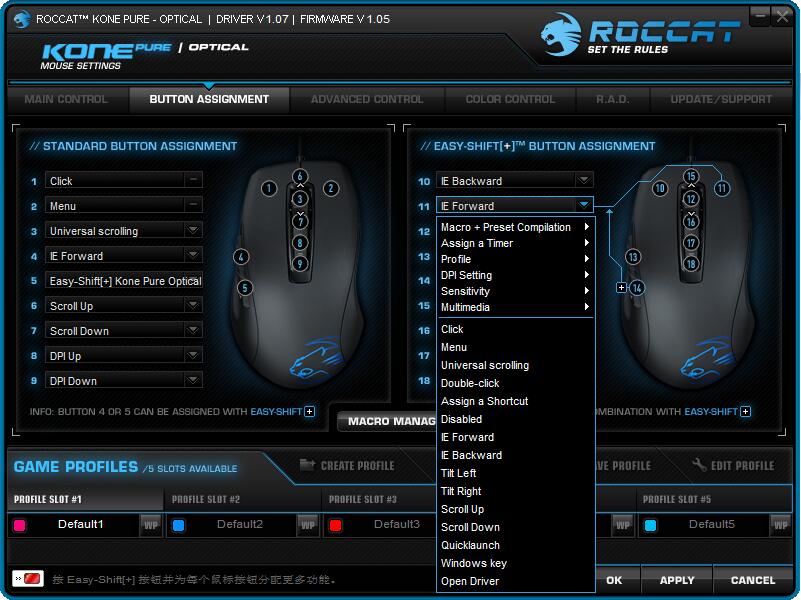Click mouse button marker 2 on left diagram
This screenshot has height=600, width=801.
[x=331, y=188]
